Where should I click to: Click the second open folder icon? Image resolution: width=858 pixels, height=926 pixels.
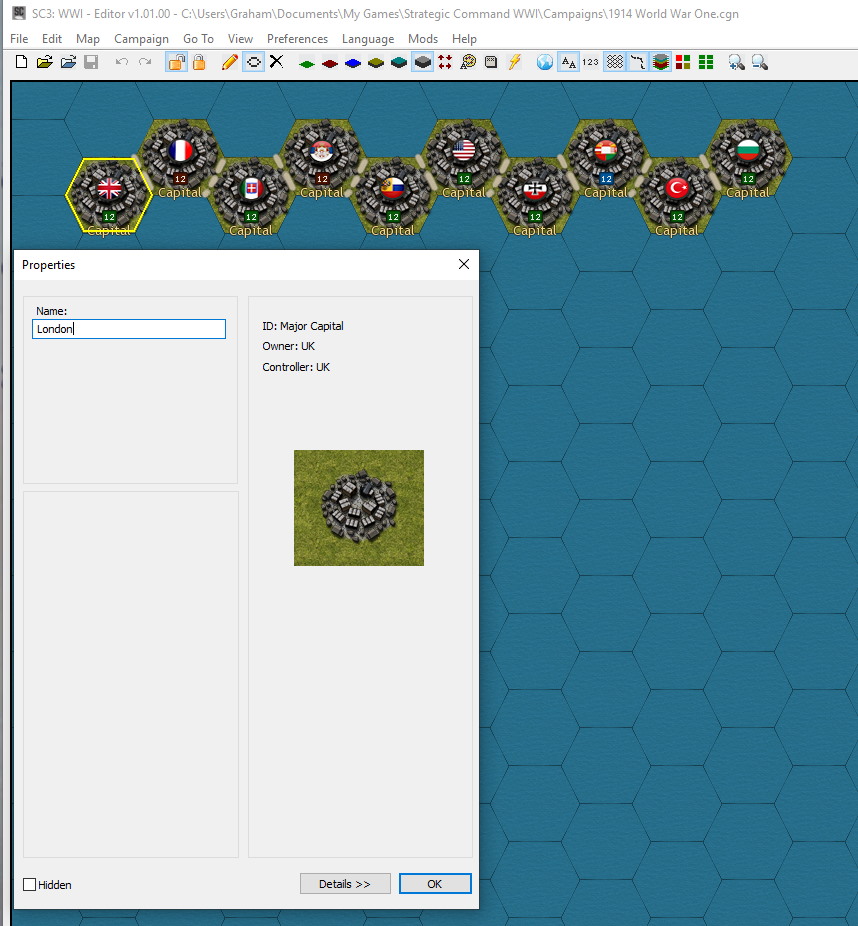coord(68,62)
